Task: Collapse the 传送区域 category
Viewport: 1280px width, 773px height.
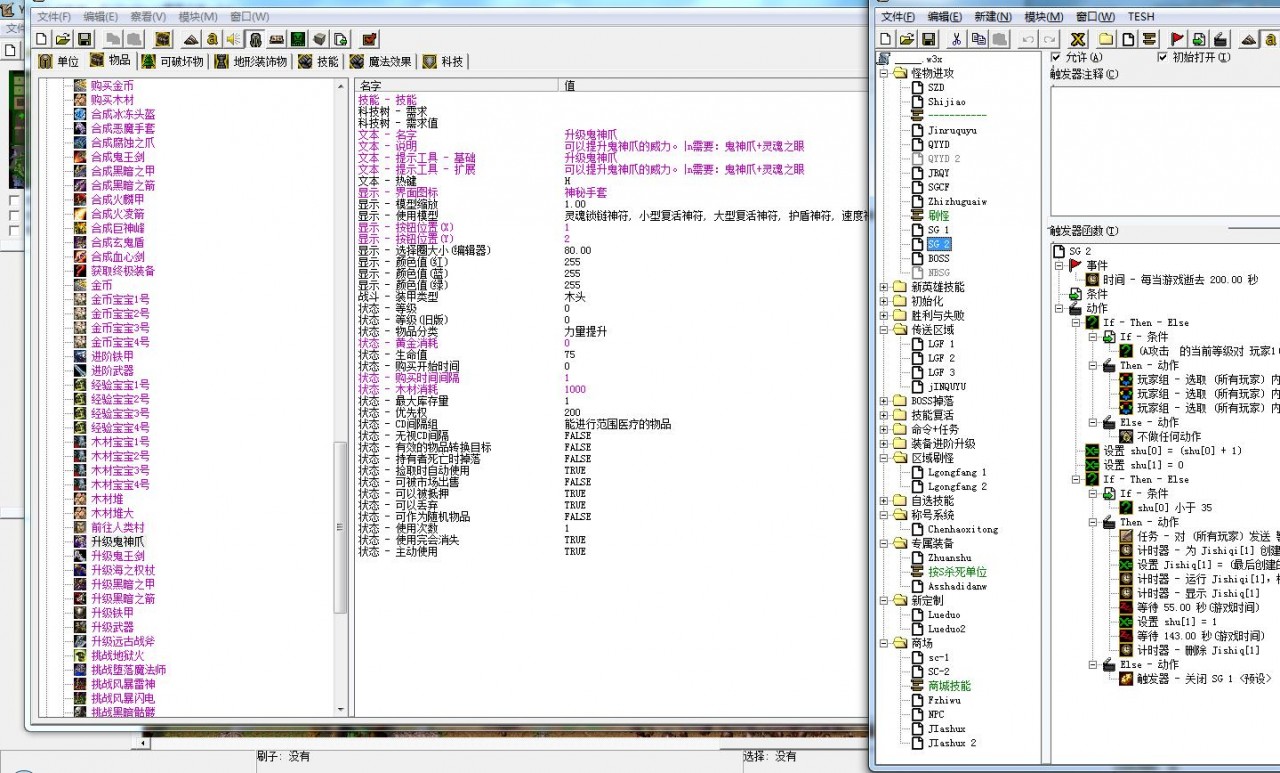Action: 884,329
